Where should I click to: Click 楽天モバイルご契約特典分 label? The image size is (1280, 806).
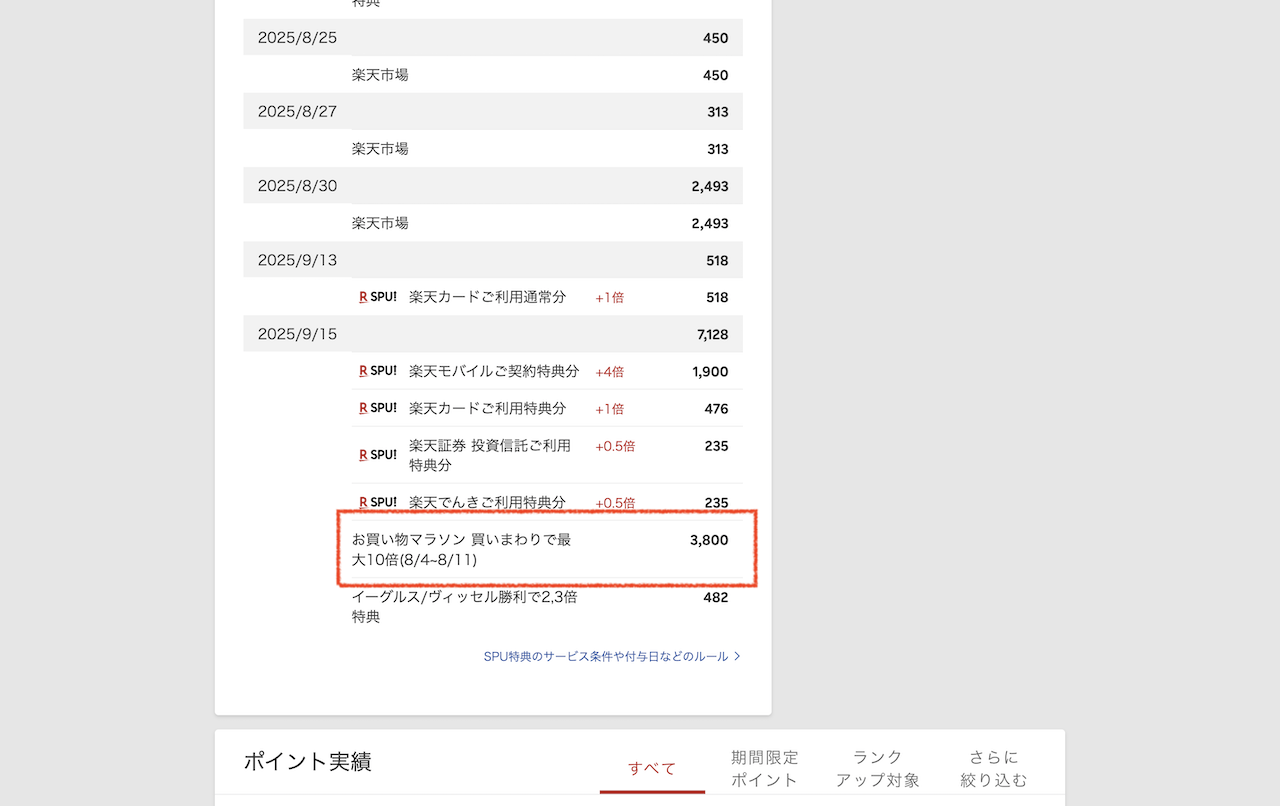click(494, 371)
